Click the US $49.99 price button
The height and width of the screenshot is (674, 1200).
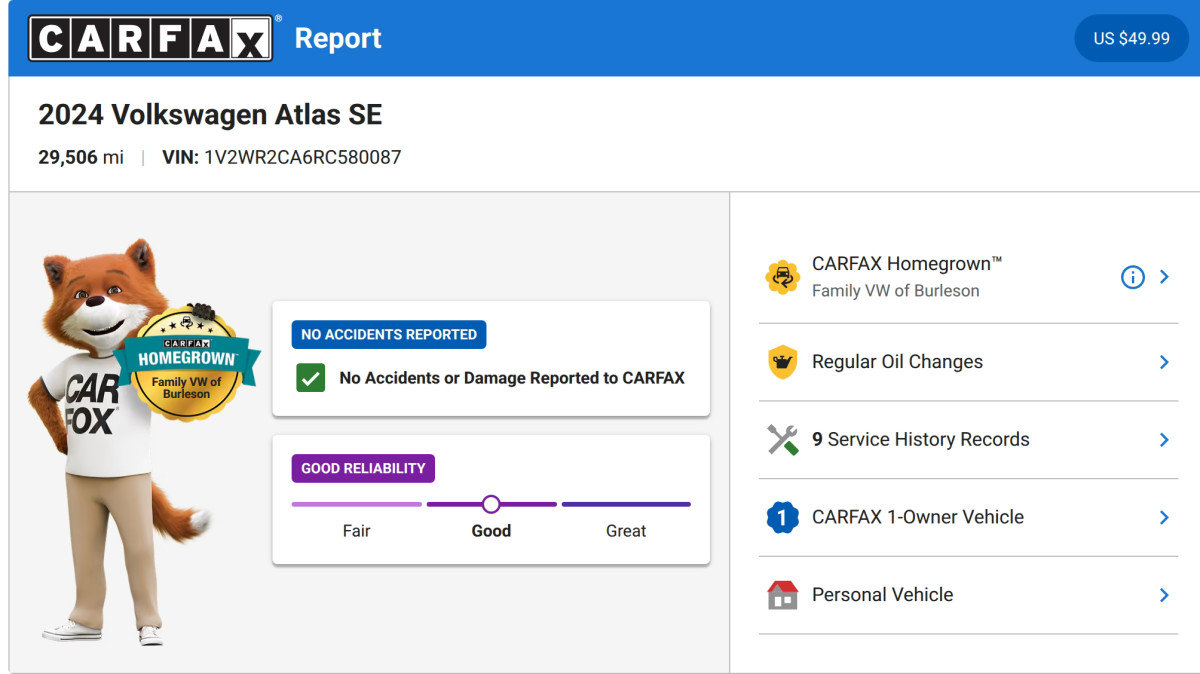1131,38
